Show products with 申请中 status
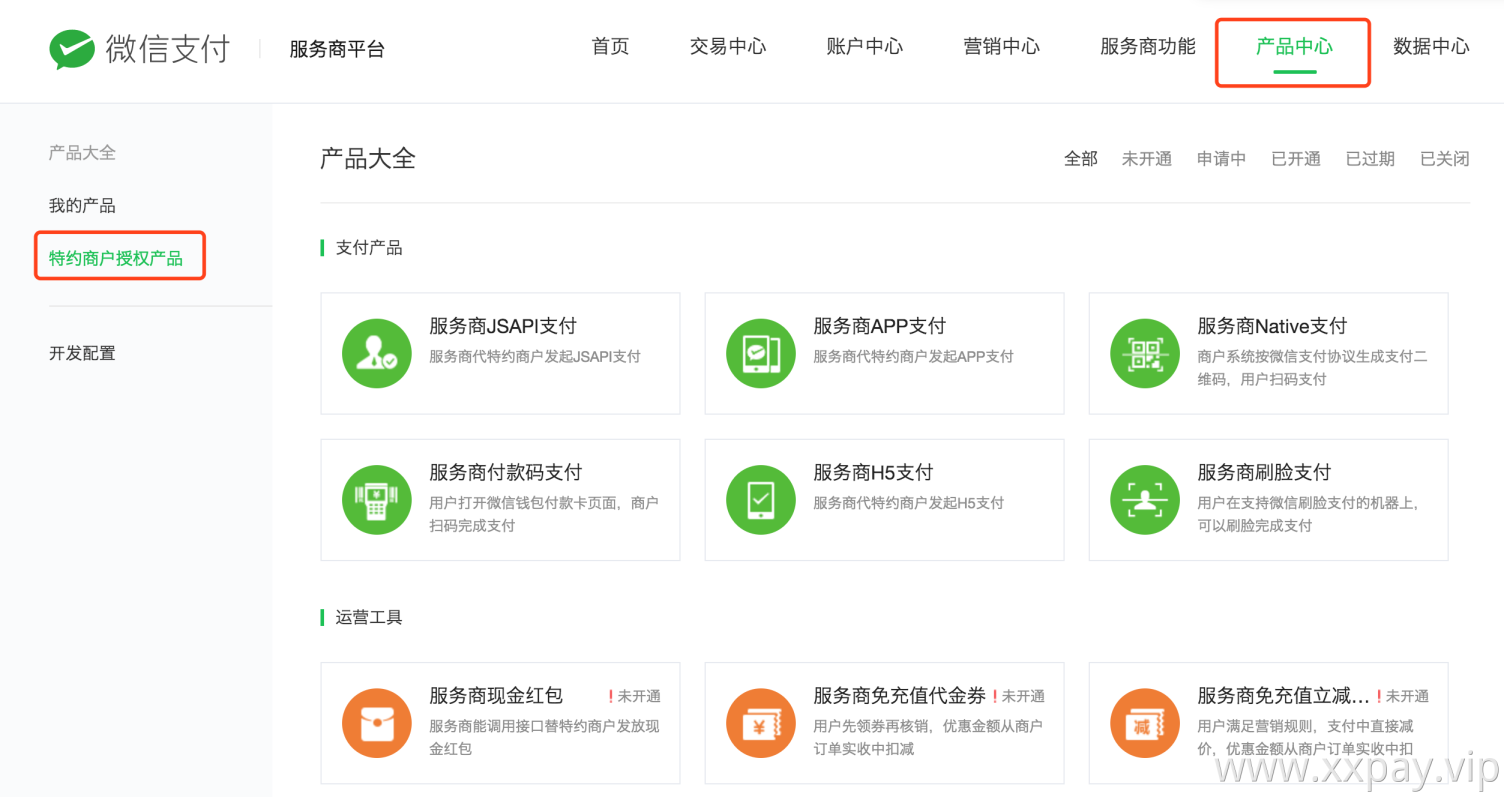The height and width of the screenshot is (797, 1504). coord(1222,159)
